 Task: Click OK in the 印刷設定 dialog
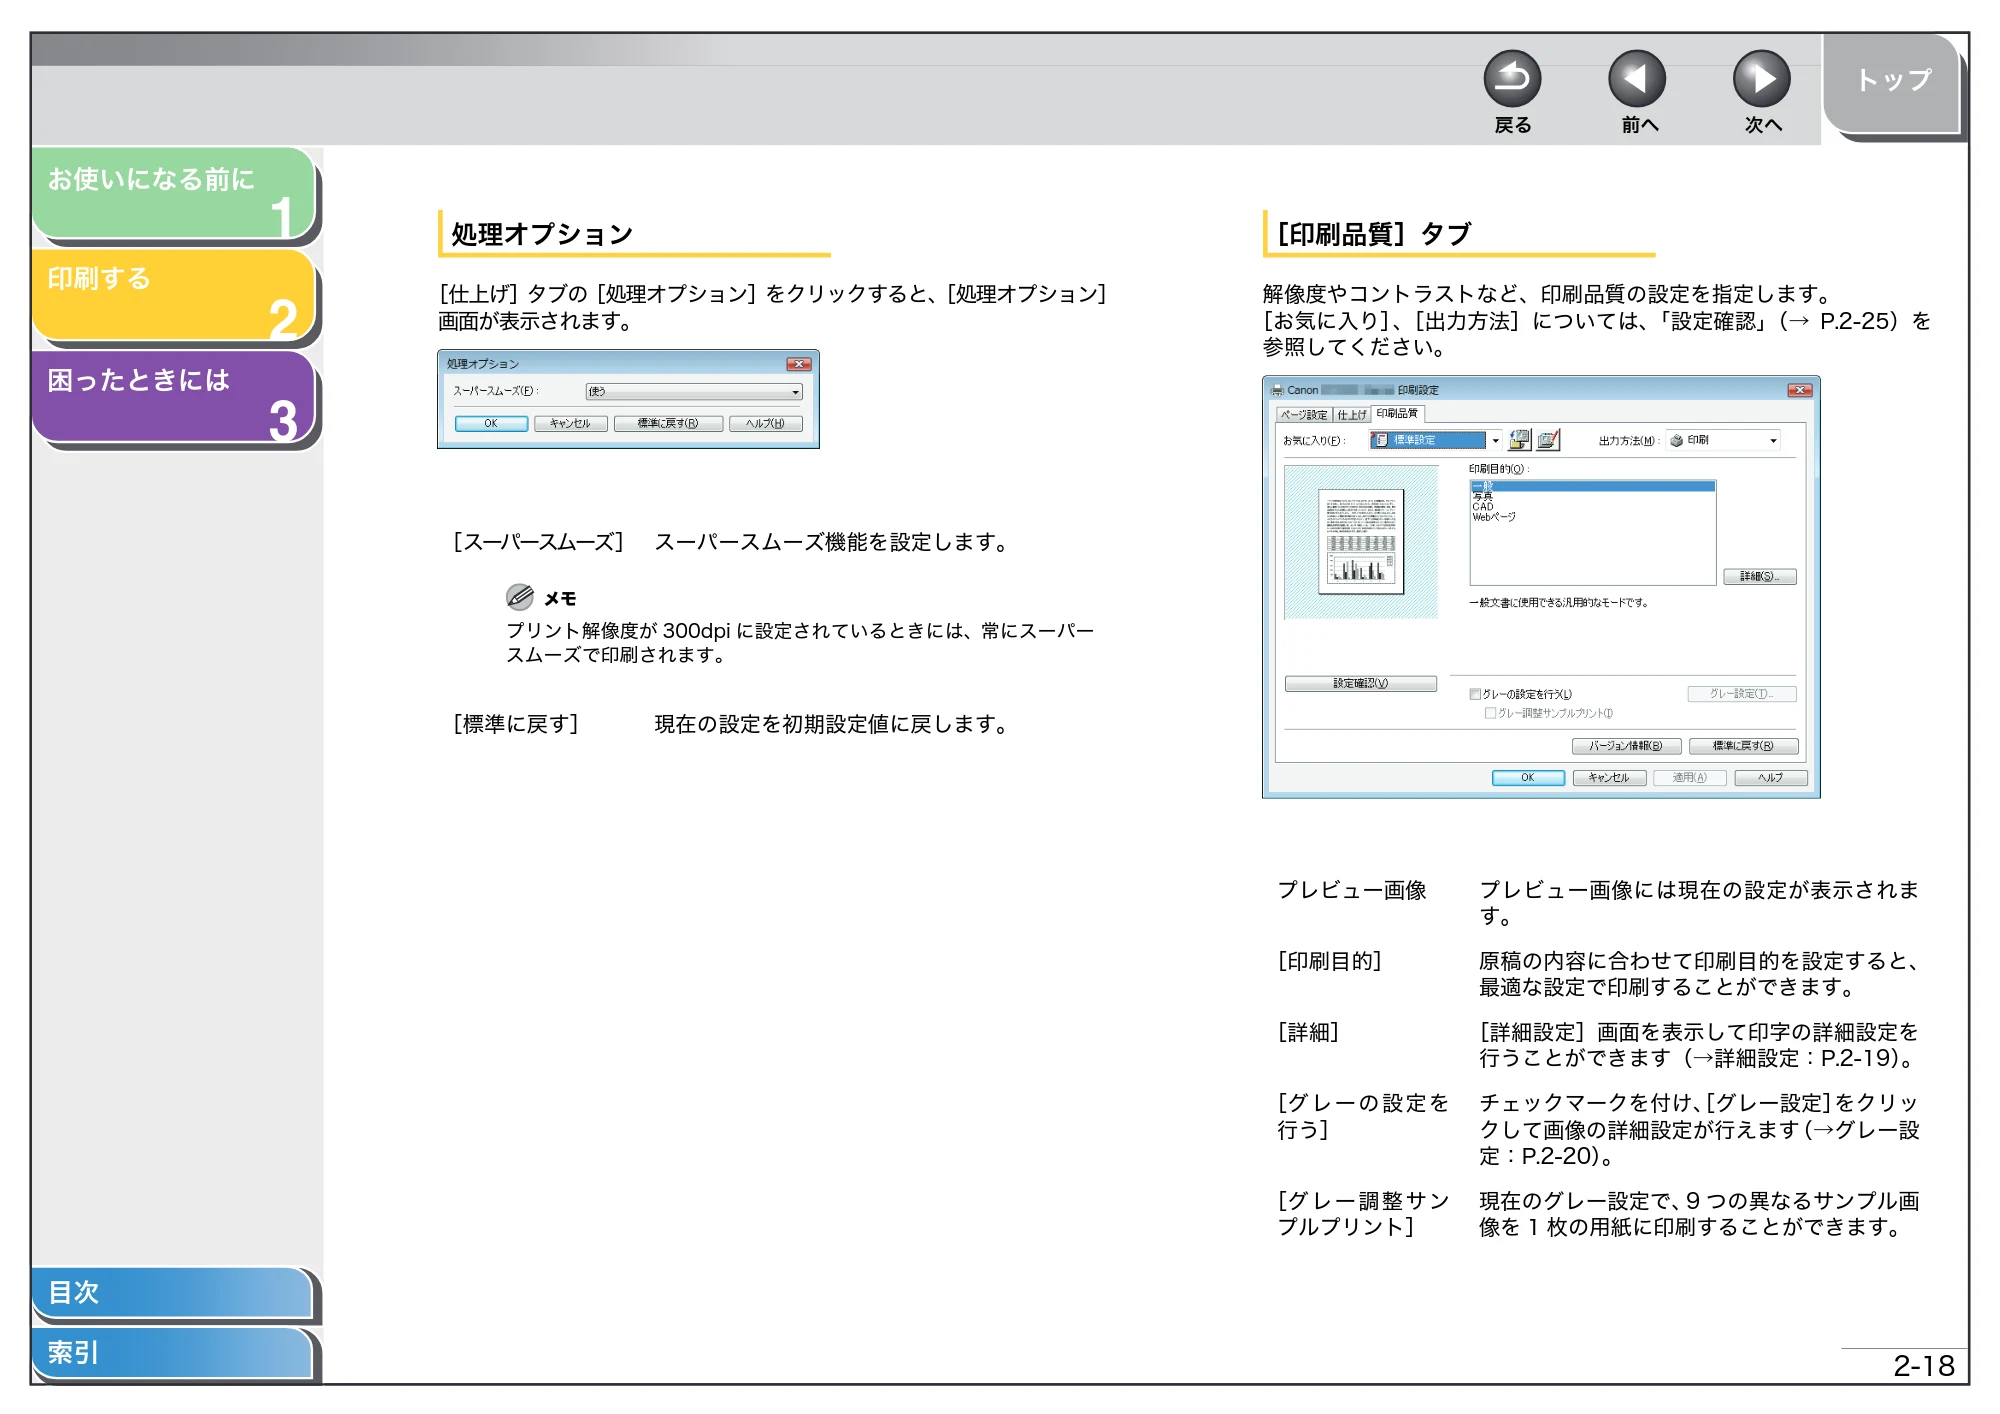pos(1528,778)
